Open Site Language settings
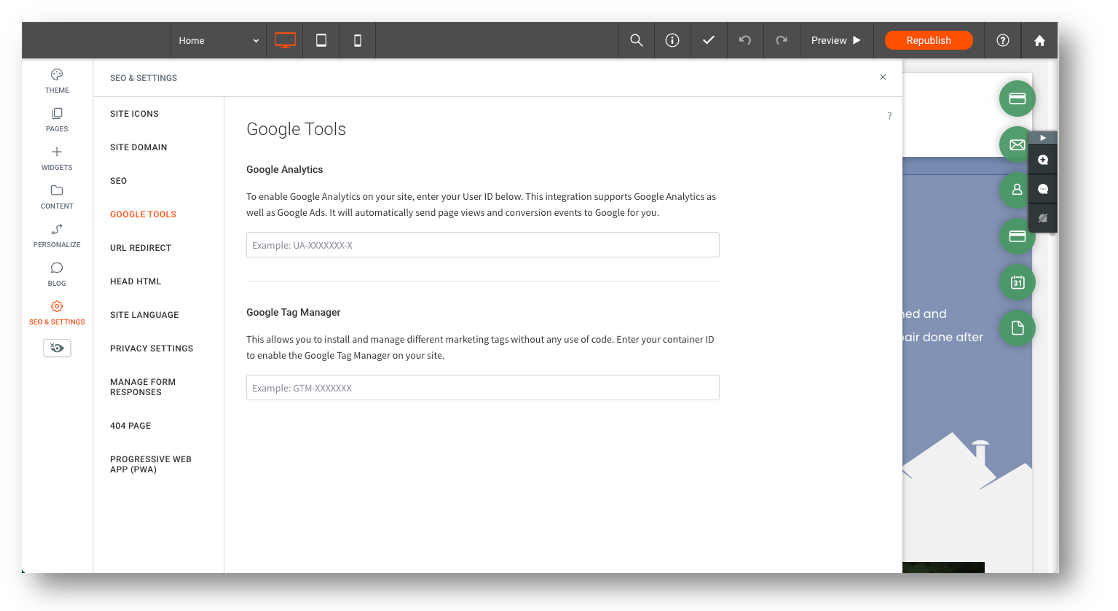 tap(144, 315)
